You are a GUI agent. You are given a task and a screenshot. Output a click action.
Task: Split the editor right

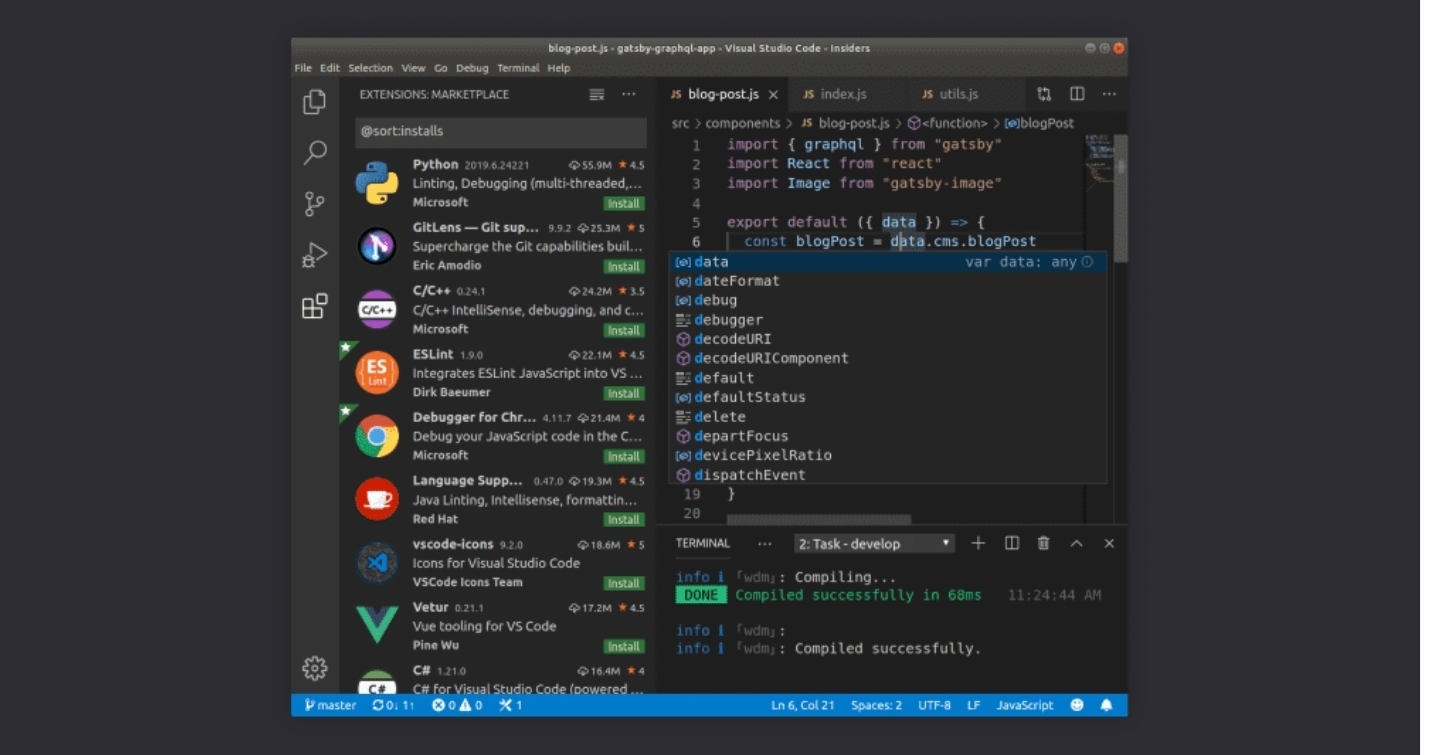[1077, 94]
